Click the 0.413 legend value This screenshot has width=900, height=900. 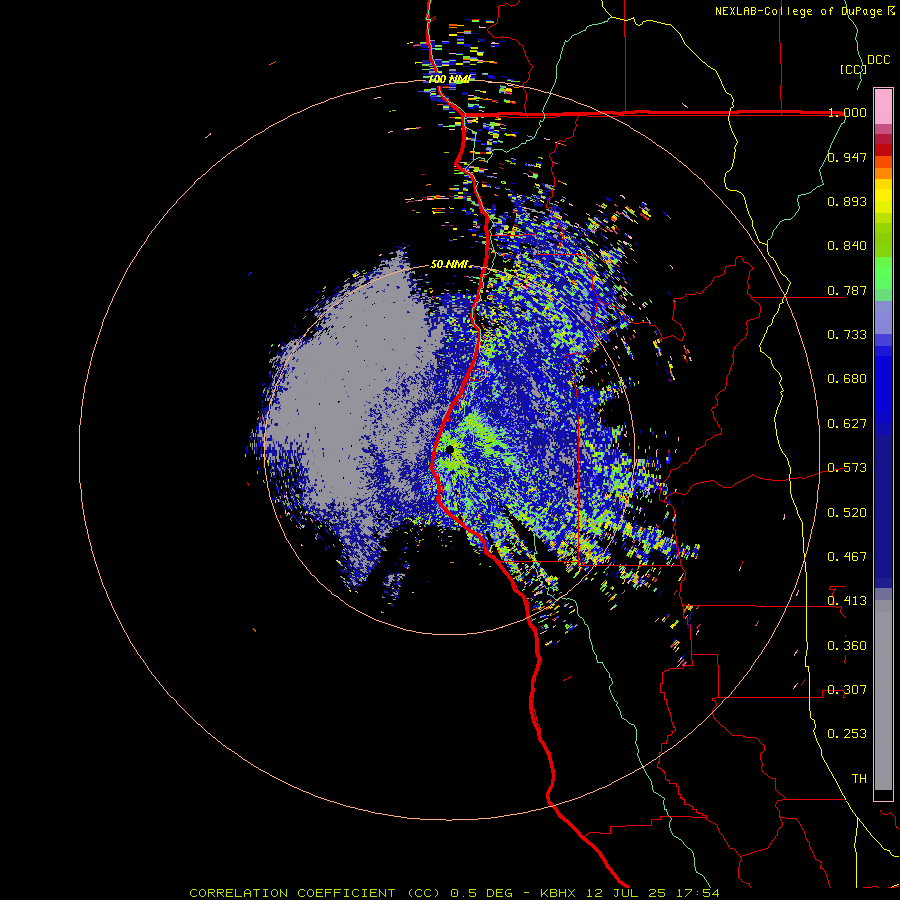click(x=847, y=601)
